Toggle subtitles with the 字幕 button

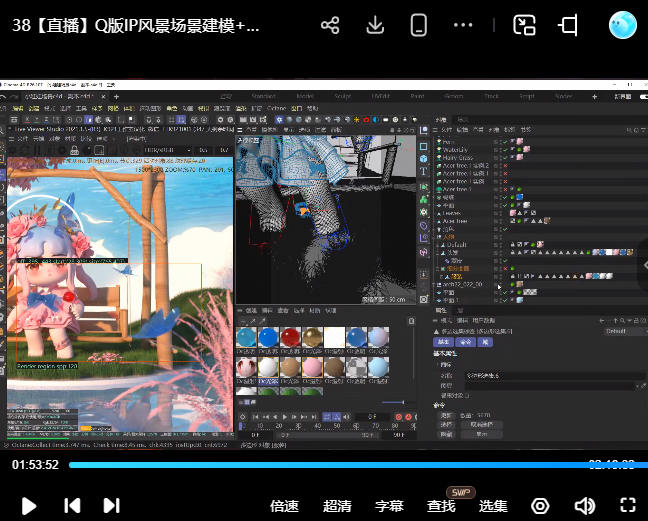click(x=389, y=506)
